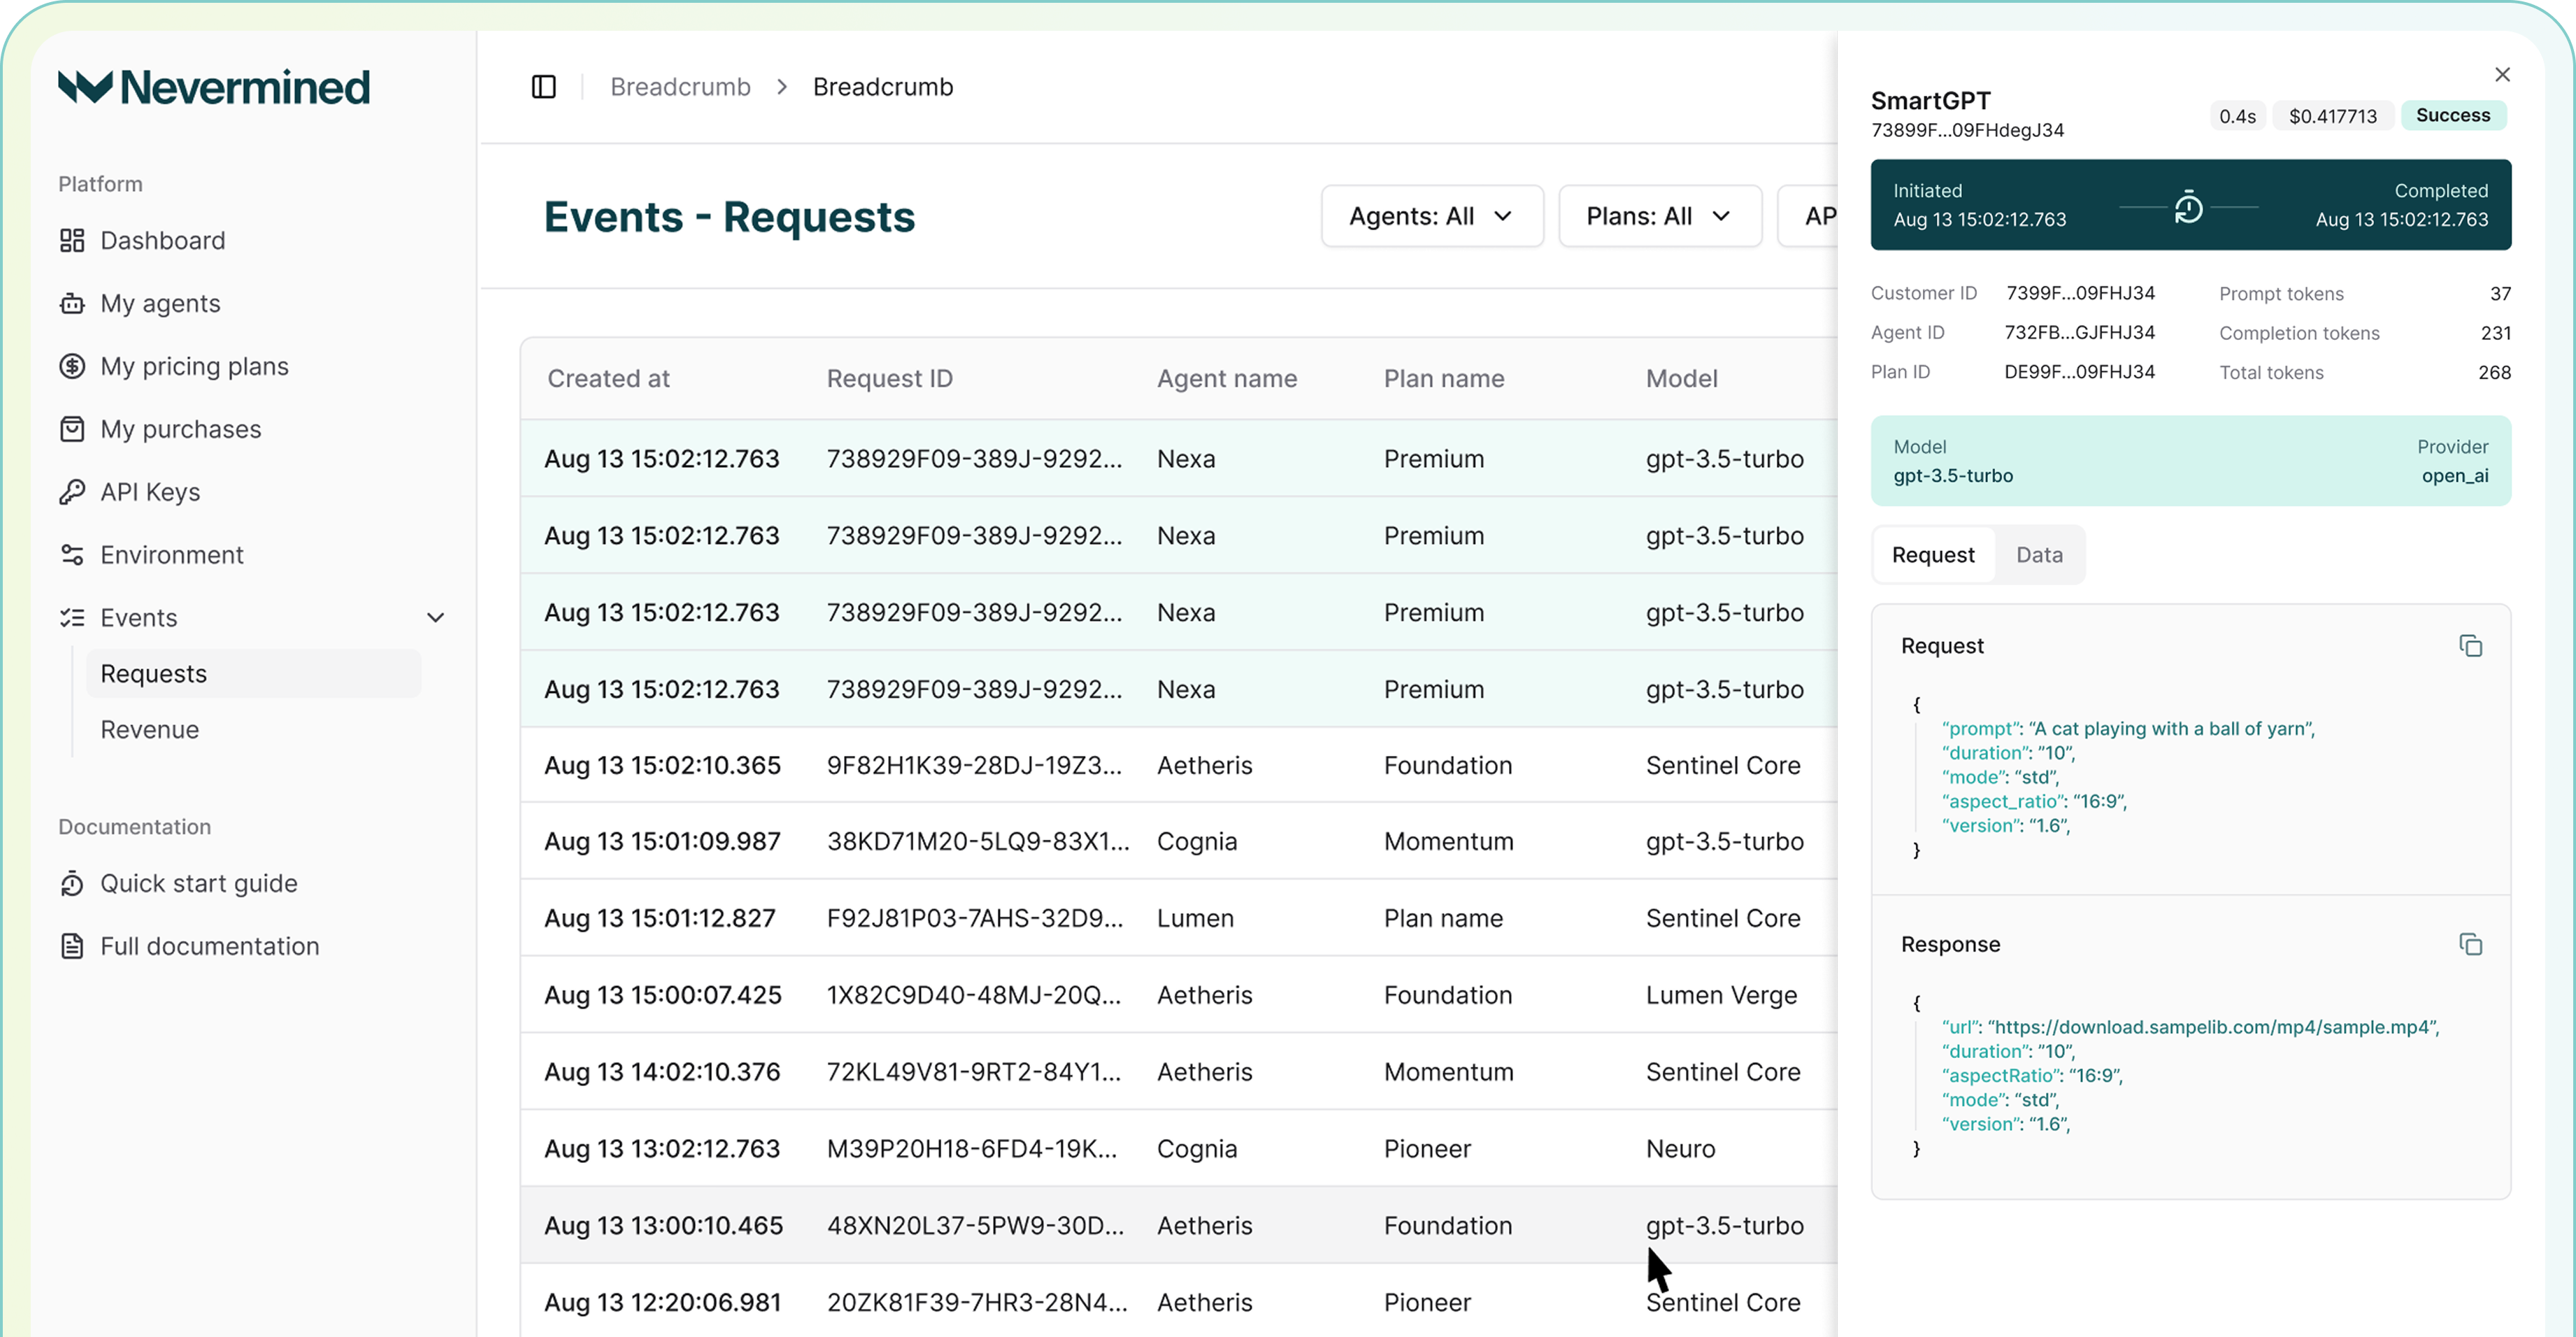Copy the Response JSON payload

2471,944
